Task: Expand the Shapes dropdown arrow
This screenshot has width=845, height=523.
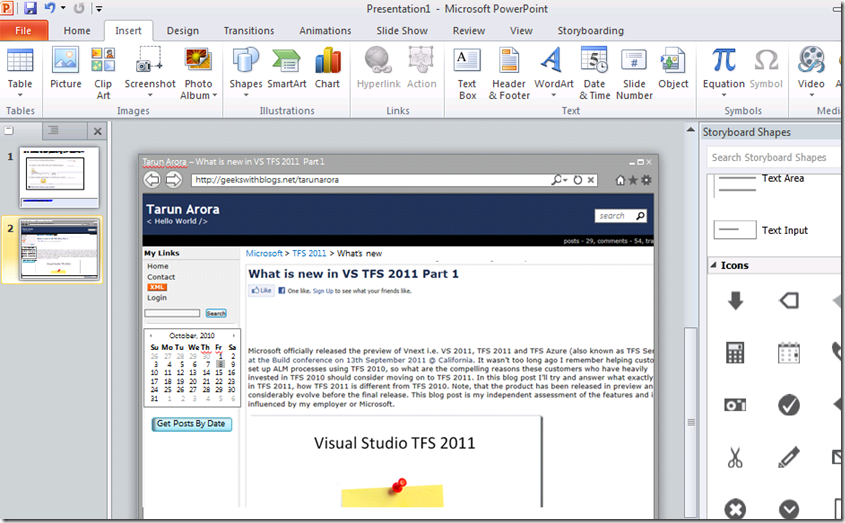Action: pos(246,95)
